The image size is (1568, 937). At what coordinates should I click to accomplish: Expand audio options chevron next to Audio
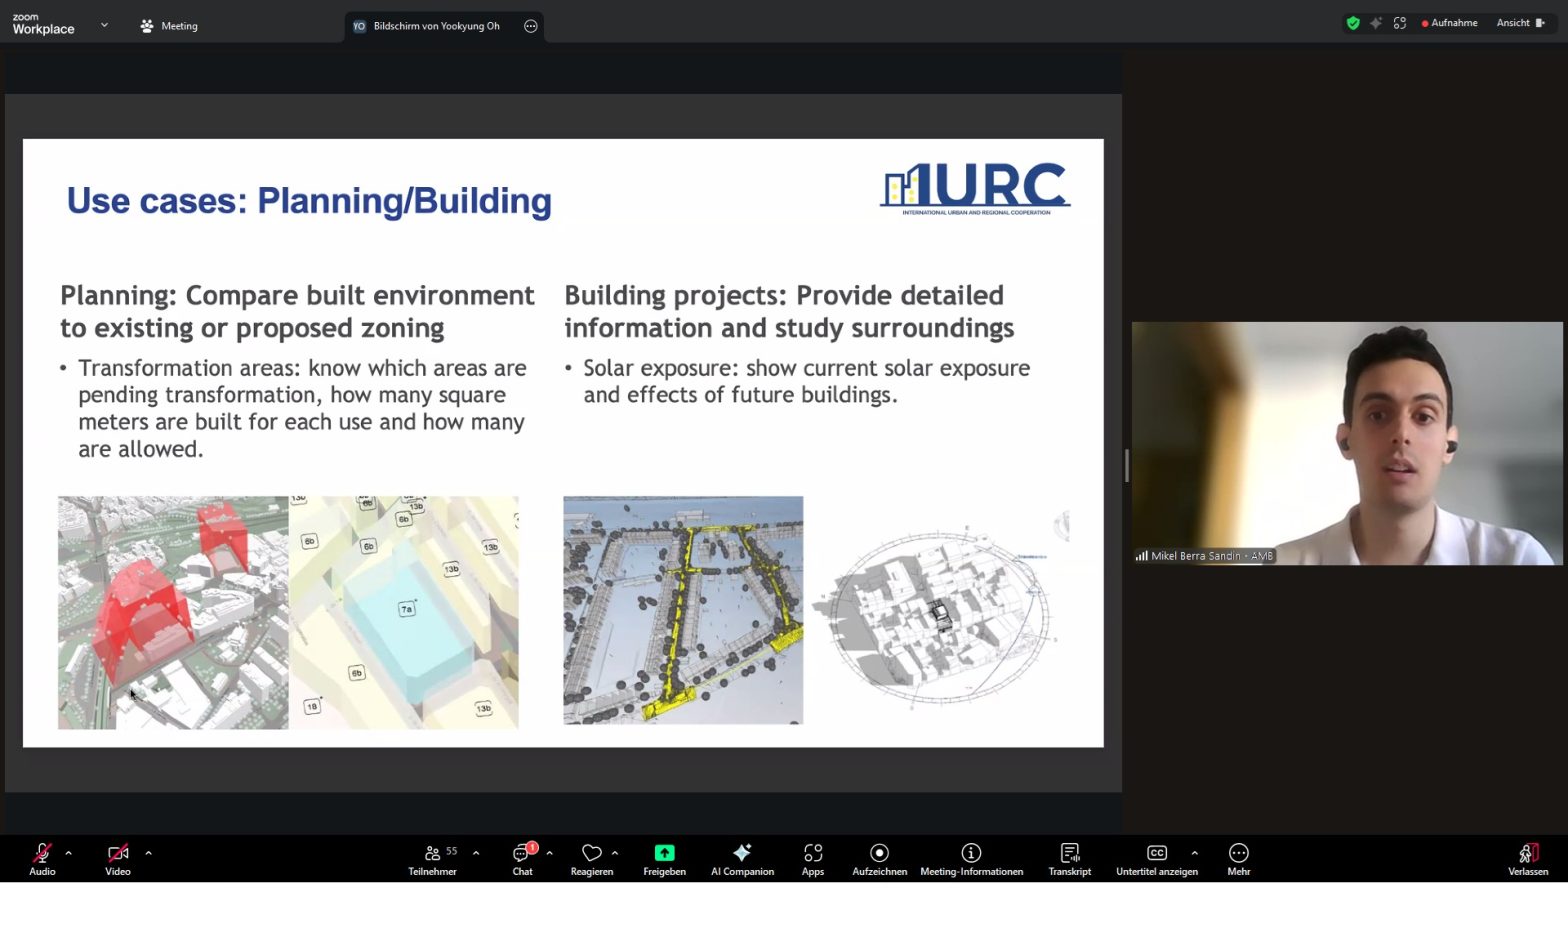click(68, 853)
